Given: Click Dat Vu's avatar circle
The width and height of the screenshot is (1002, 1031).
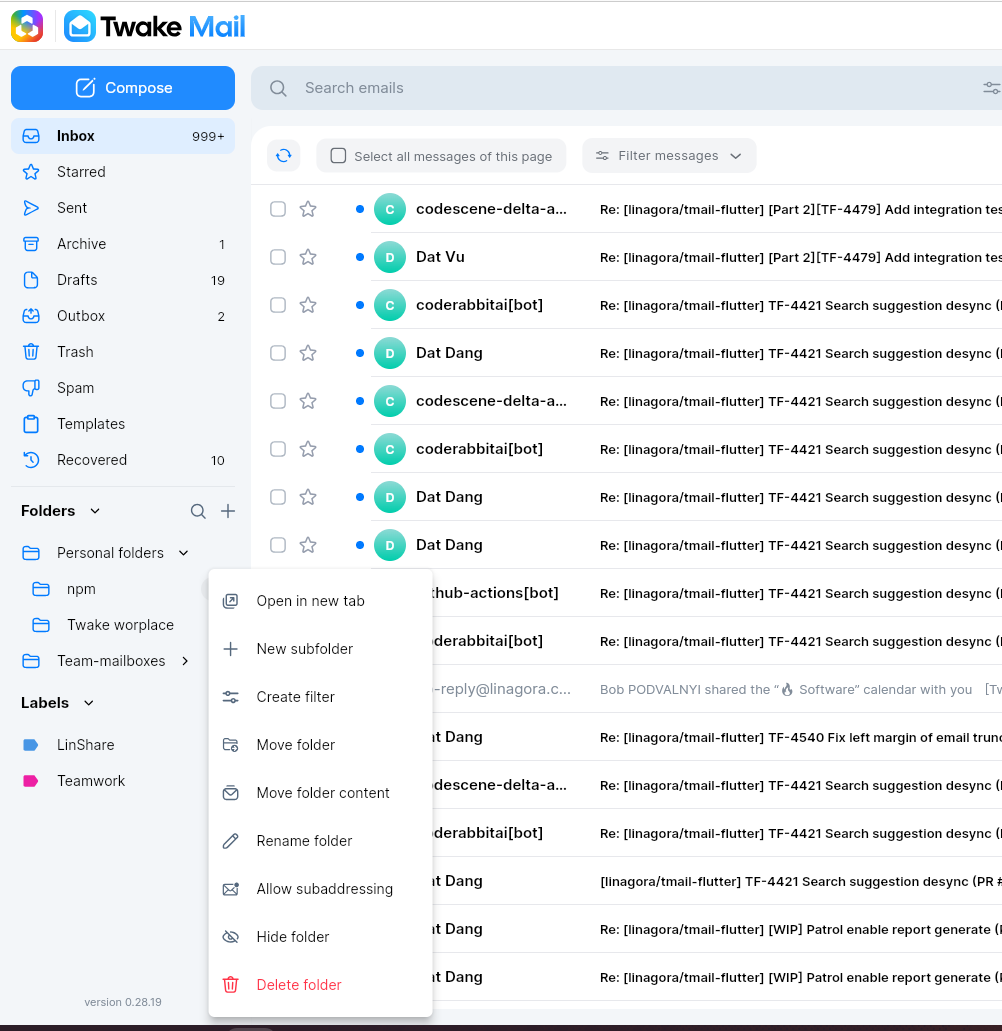Looking at the screenshot, I should [389, 257].
